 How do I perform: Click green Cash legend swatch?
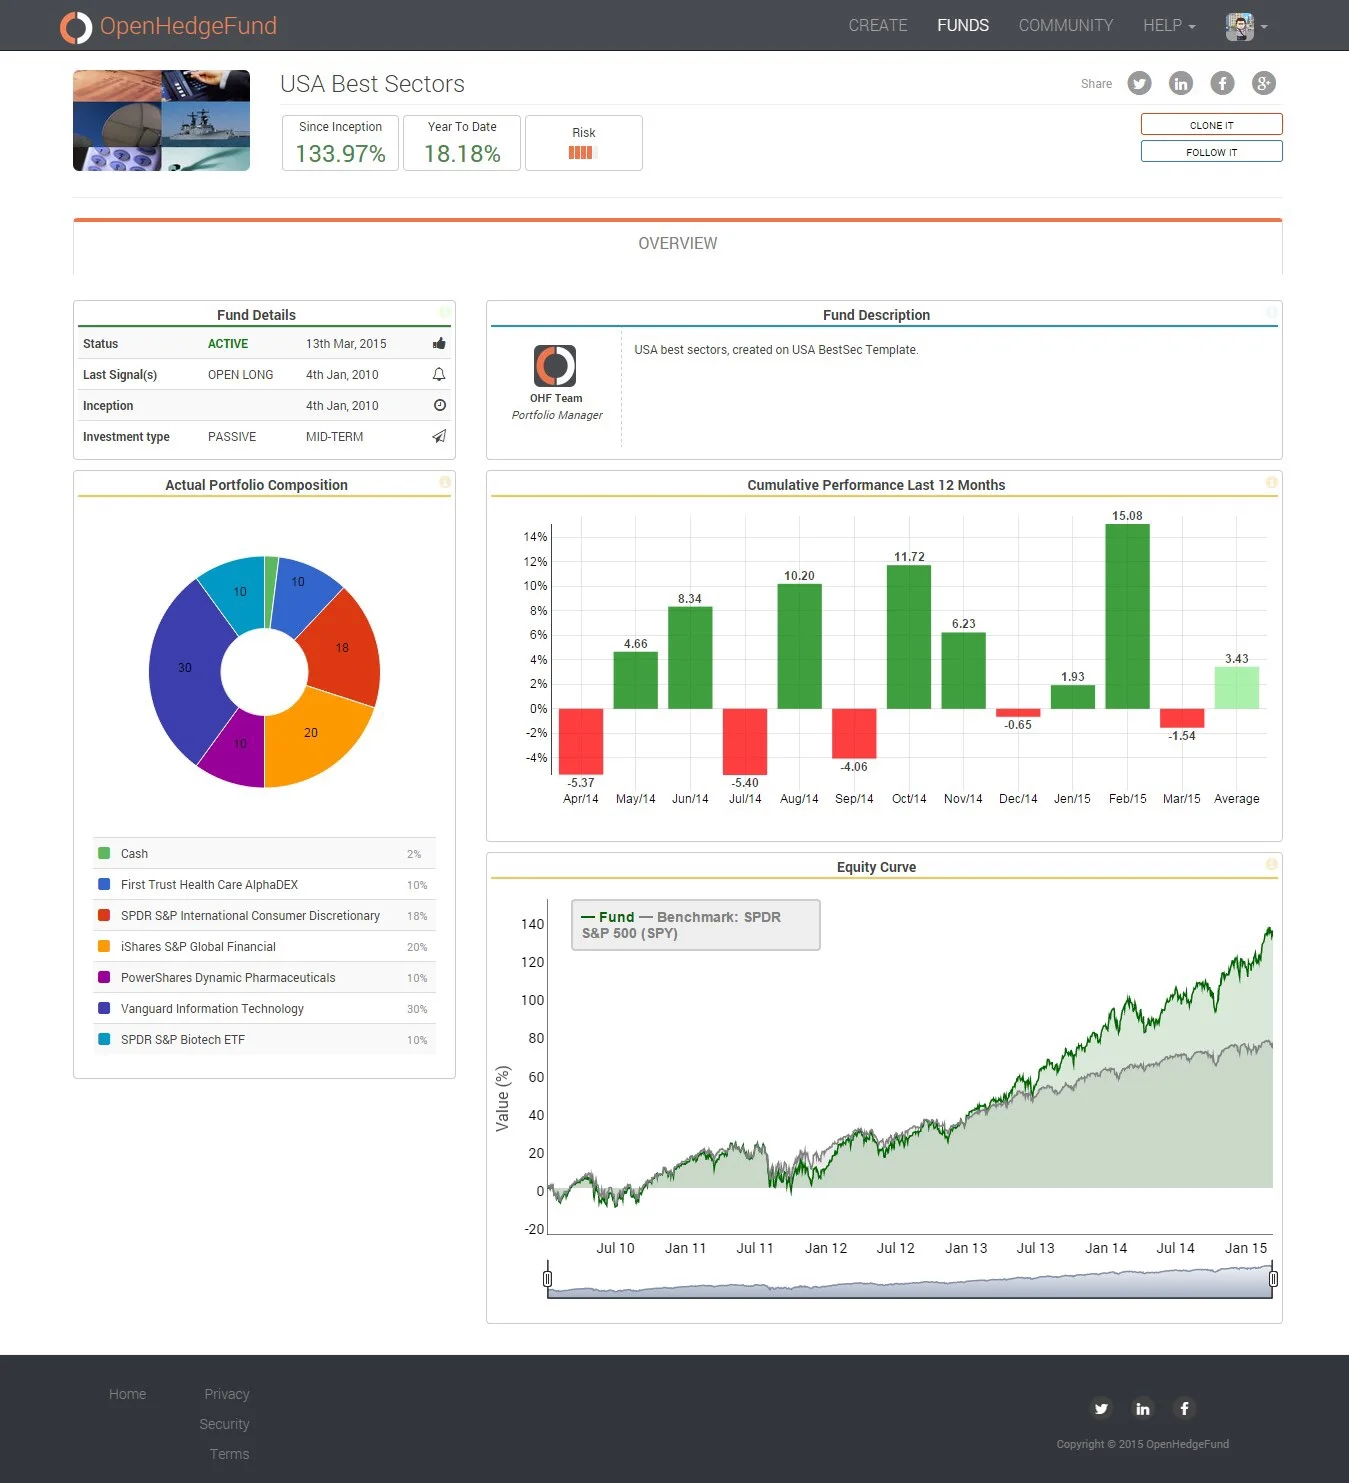(104, 853)
